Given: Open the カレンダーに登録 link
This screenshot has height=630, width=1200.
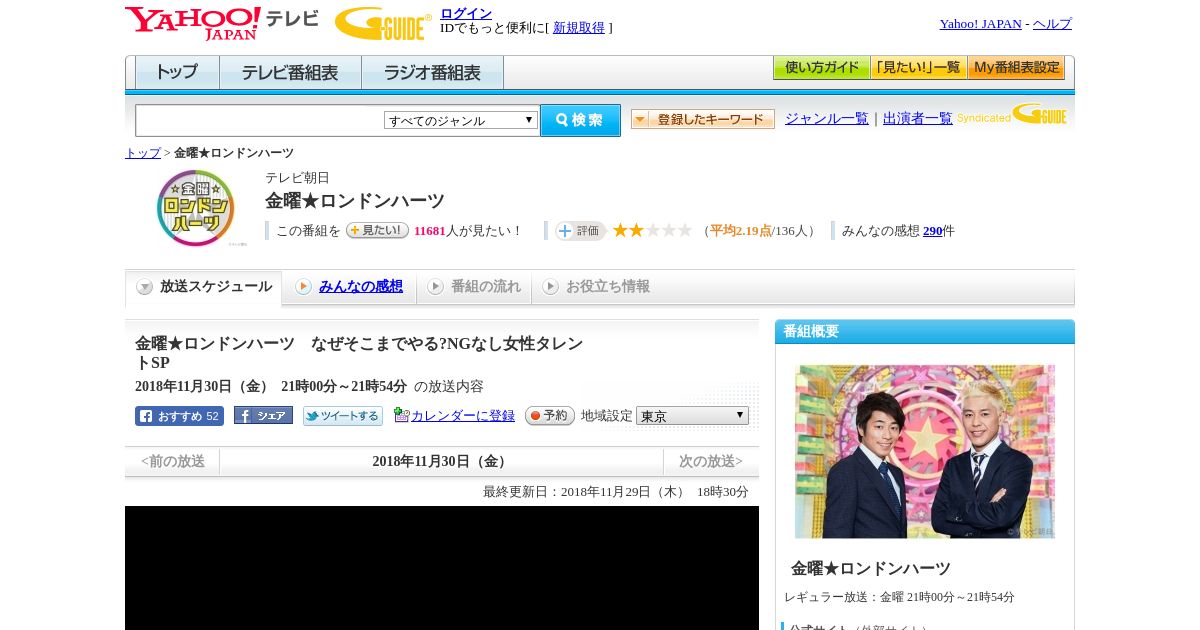Looking at the screenshot, I should click(463, 416).
